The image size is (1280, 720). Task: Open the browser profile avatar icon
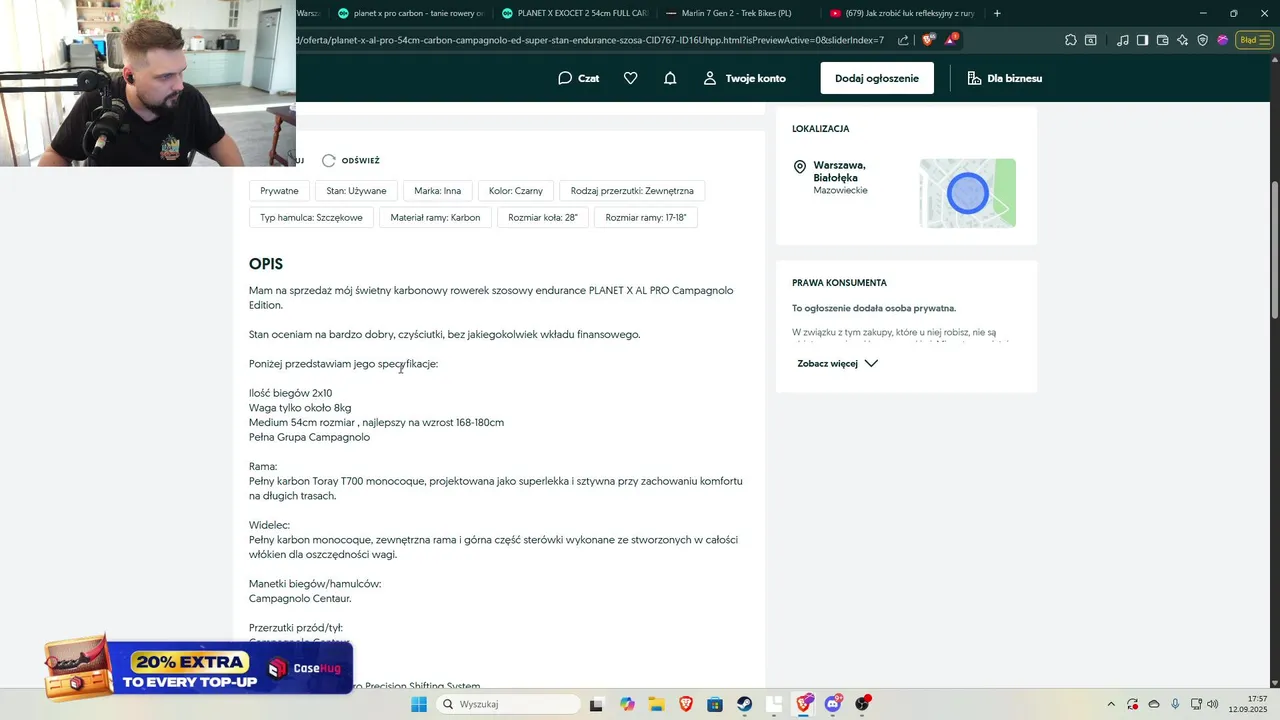click(1222, 40)
